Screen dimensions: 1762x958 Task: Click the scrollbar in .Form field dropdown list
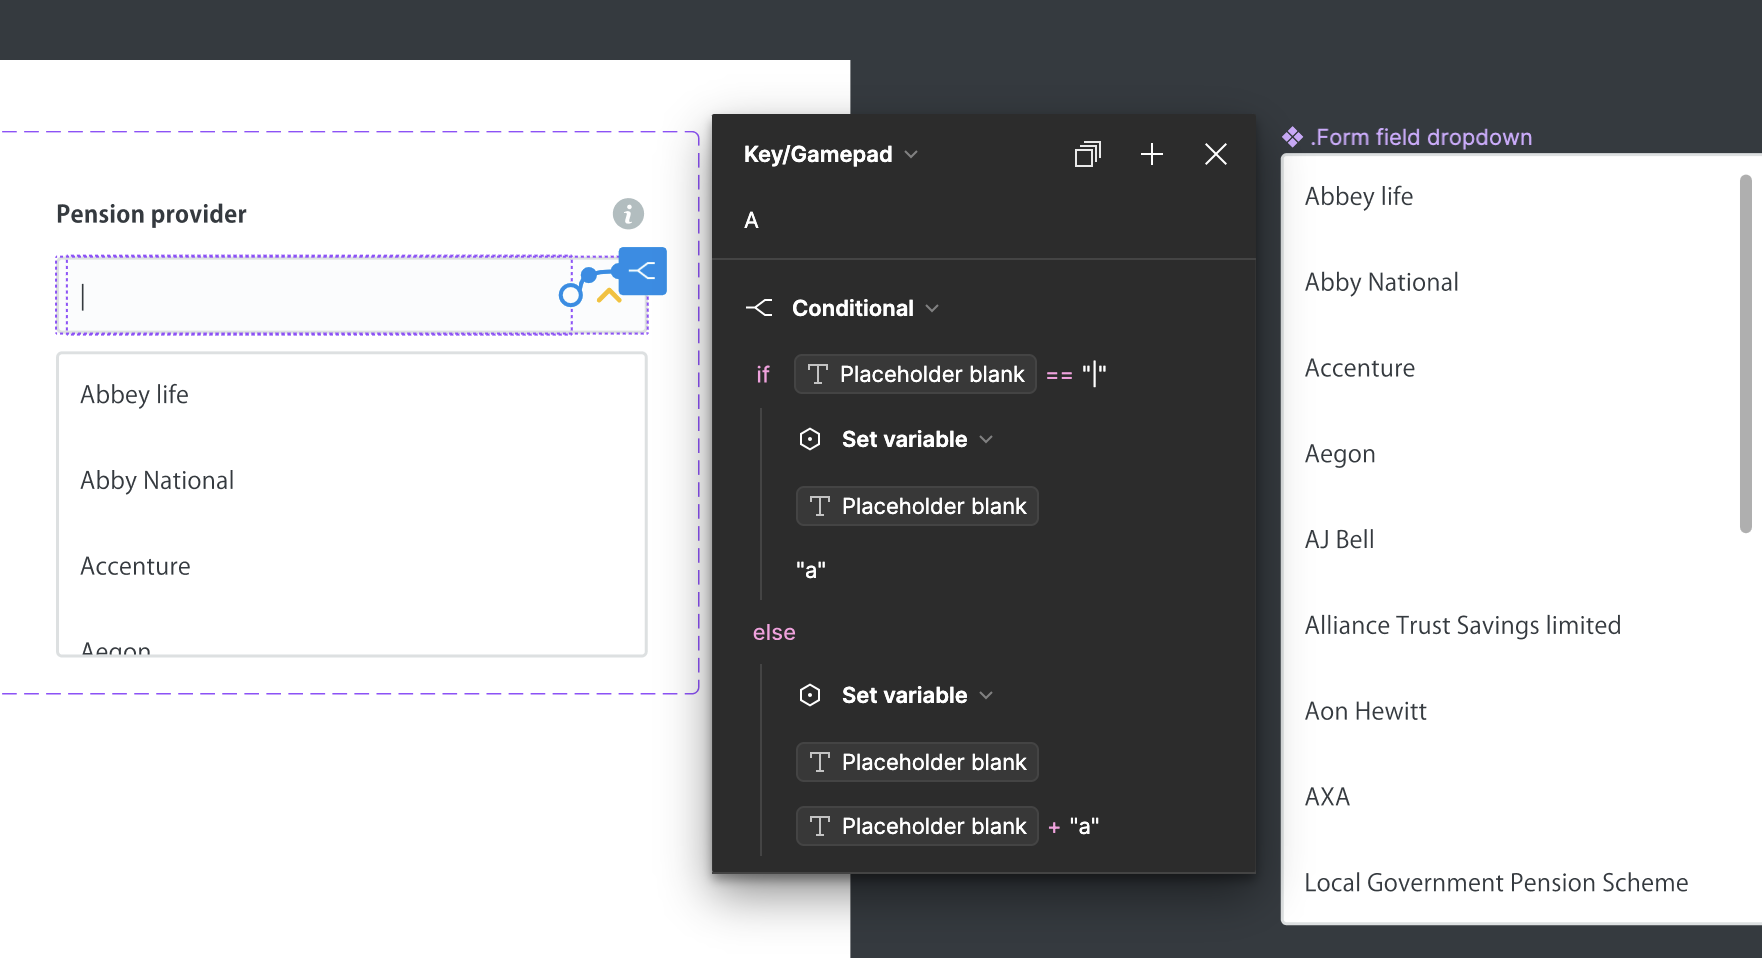click(x=1746, y=354)
